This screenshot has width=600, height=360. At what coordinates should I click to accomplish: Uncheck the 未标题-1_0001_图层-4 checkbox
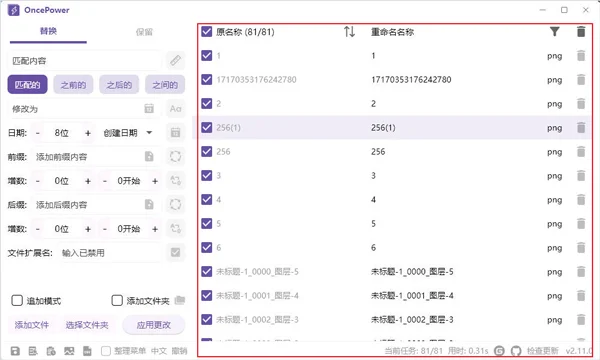(207, 295)
